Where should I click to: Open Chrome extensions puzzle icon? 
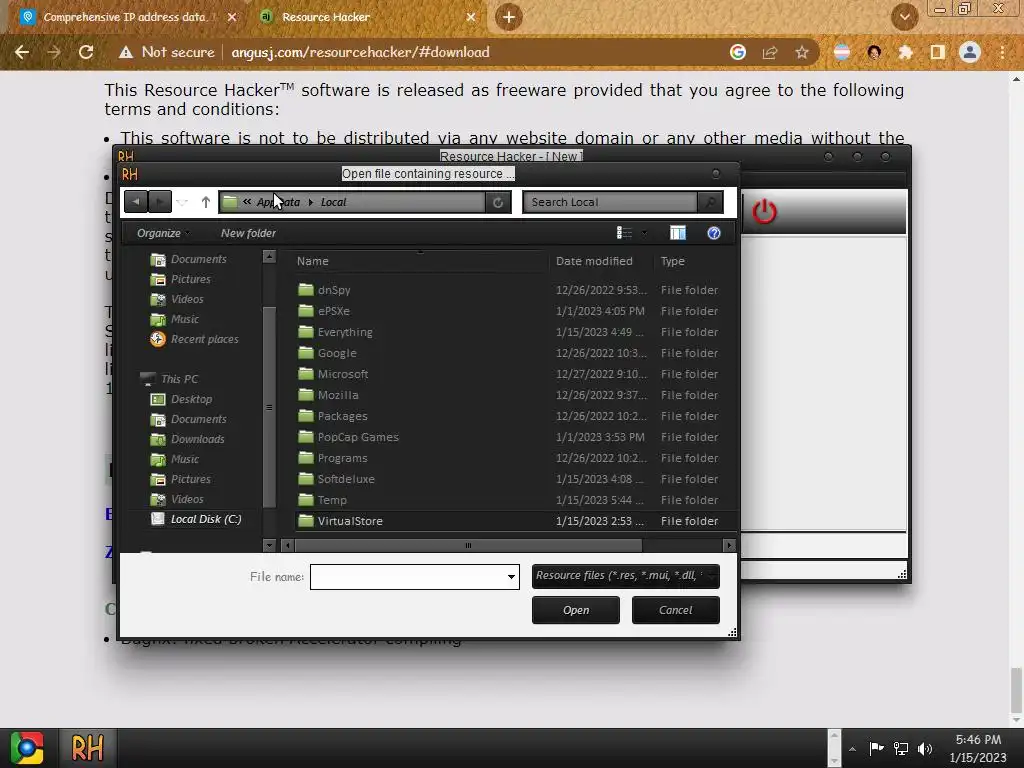tap(906, 52)
